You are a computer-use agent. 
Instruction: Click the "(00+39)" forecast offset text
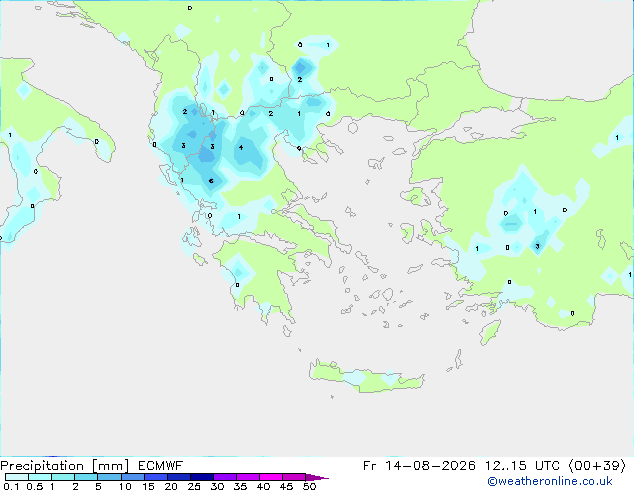point(597,466)
